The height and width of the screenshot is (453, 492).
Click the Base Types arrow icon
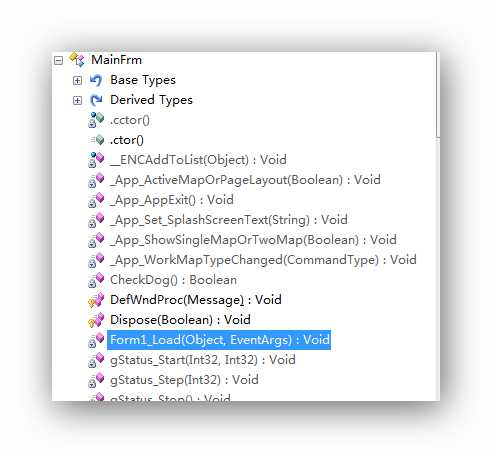[96, 80]
